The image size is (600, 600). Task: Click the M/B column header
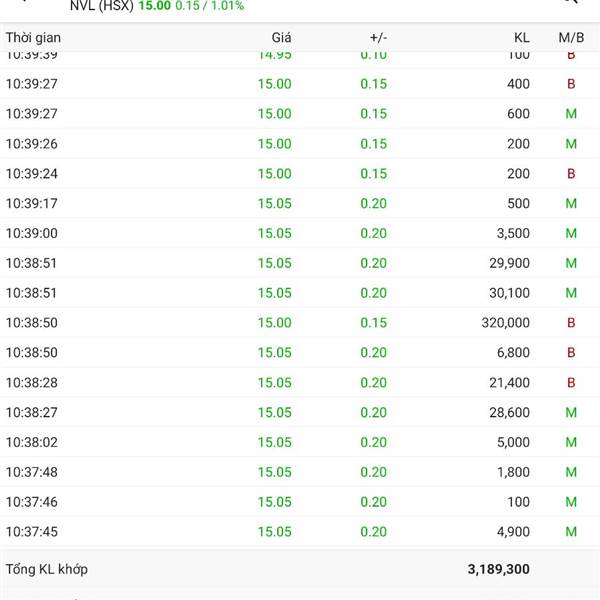tap(571, 37)
